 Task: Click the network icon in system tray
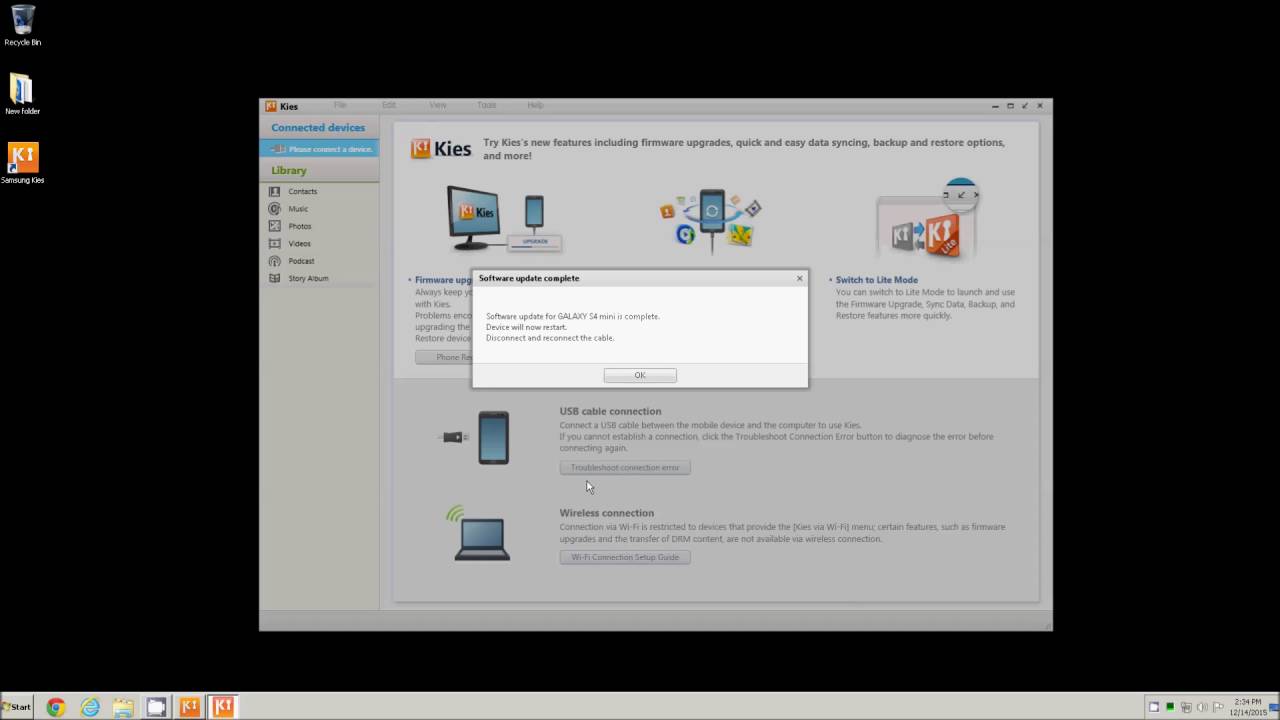tap(1186, 707)
